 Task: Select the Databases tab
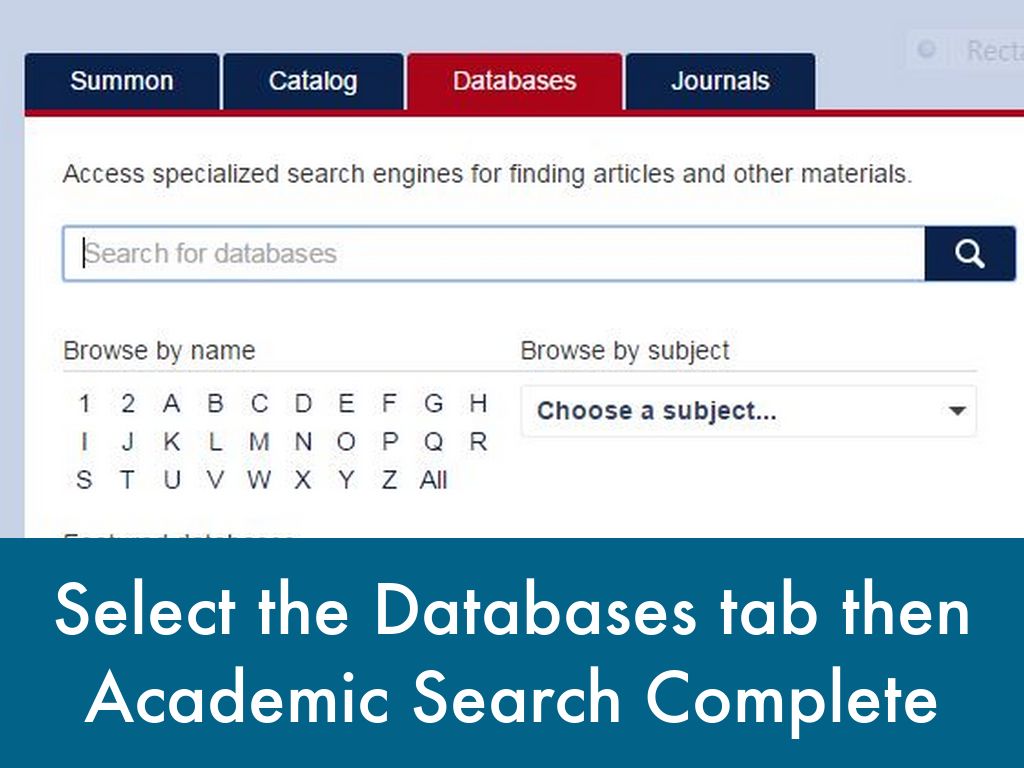(x=514, y=82)
